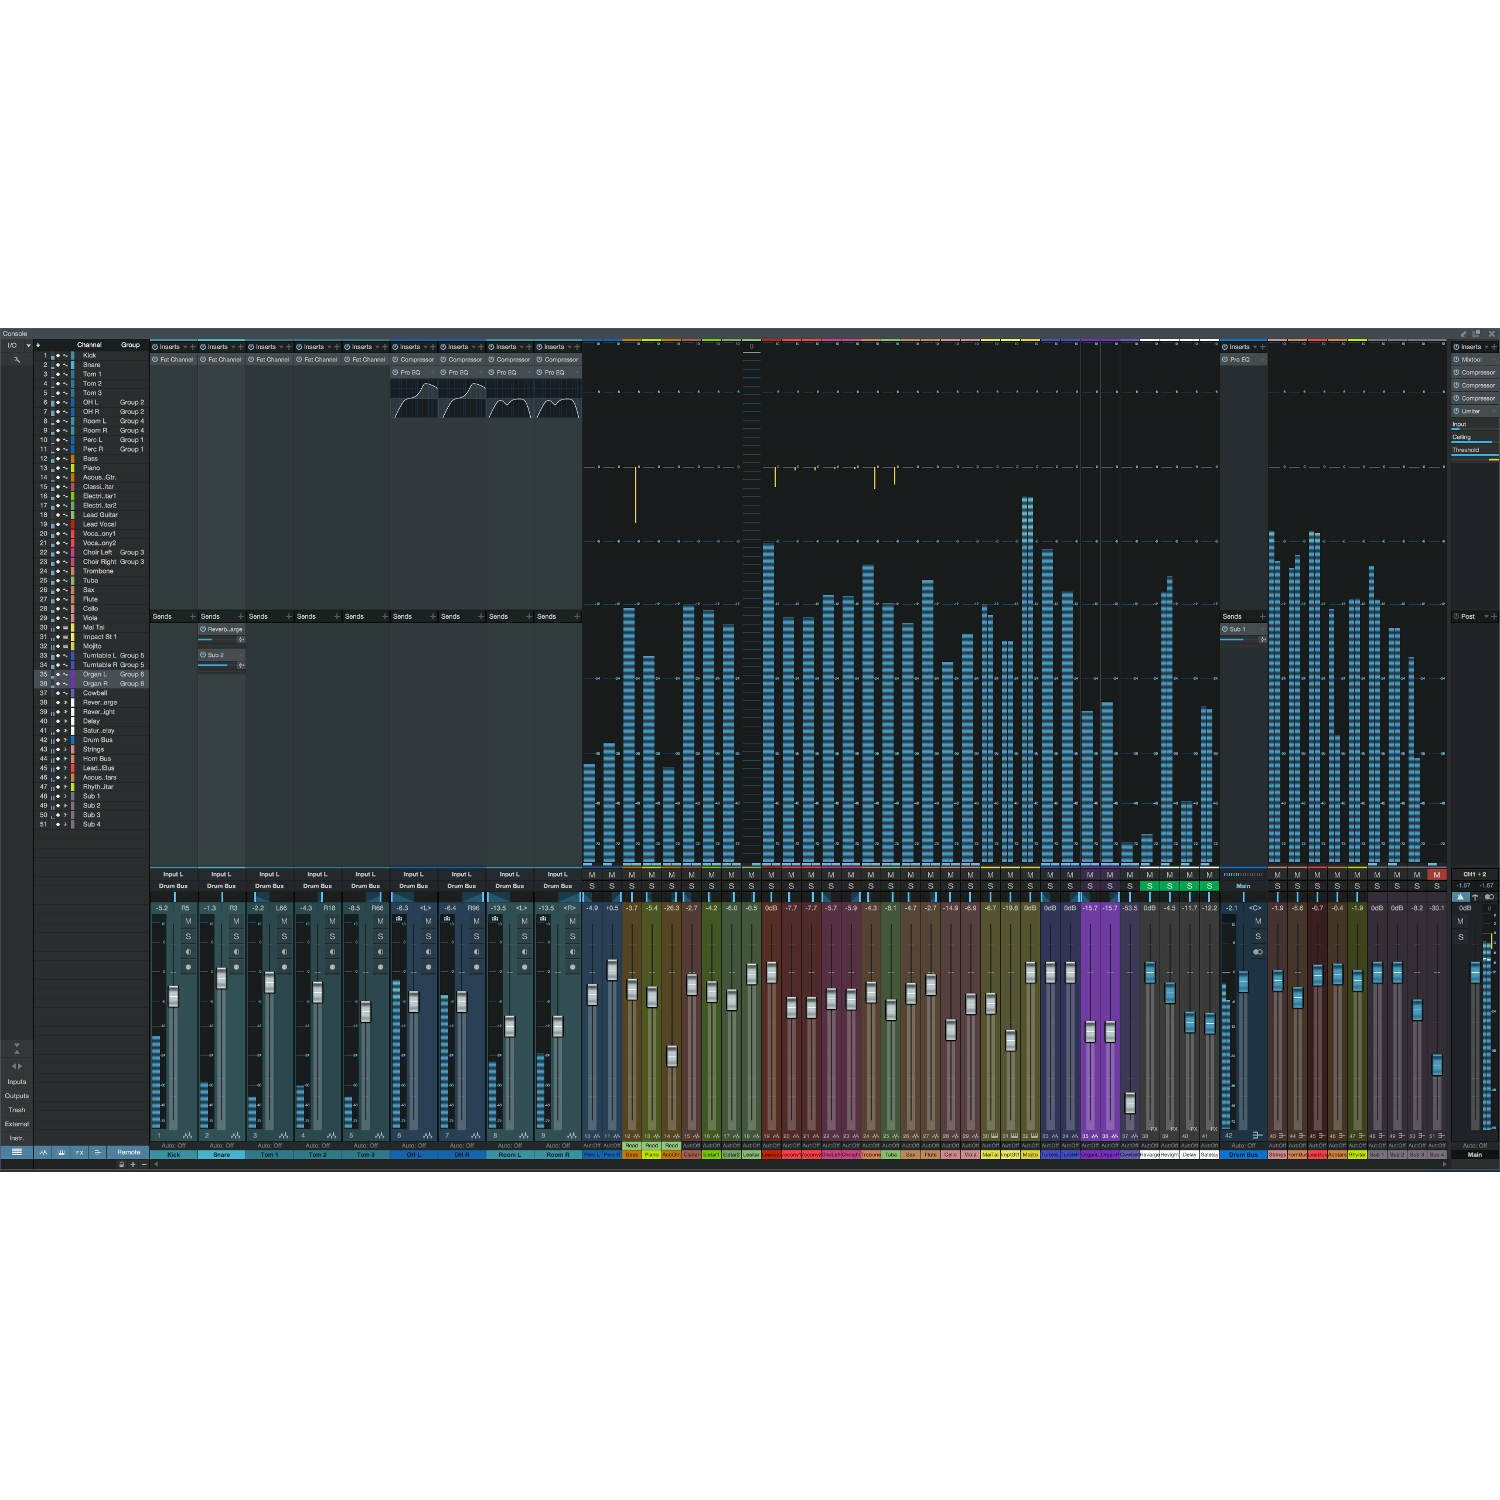Click the monitor icon on Kick channel
The image size is (1500, 1500).
coord(188,952)
